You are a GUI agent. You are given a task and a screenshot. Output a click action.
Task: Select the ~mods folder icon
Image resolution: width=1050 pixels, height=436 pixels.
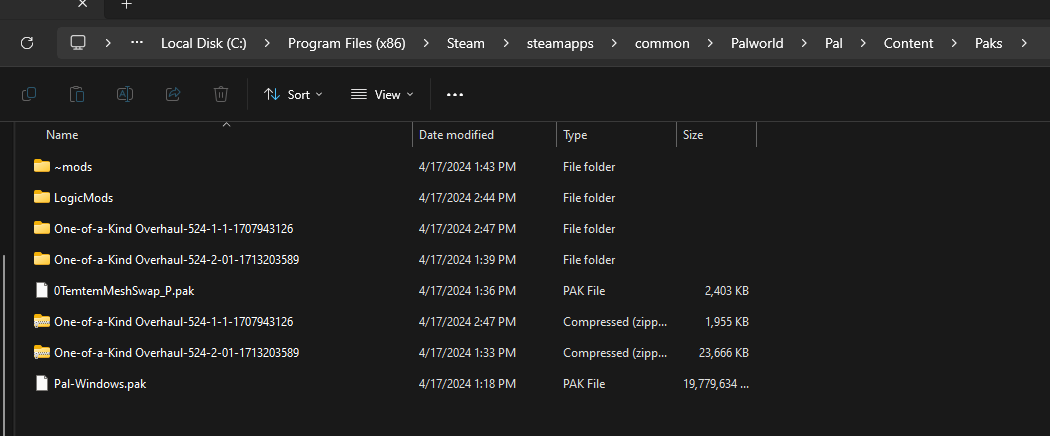42,166
